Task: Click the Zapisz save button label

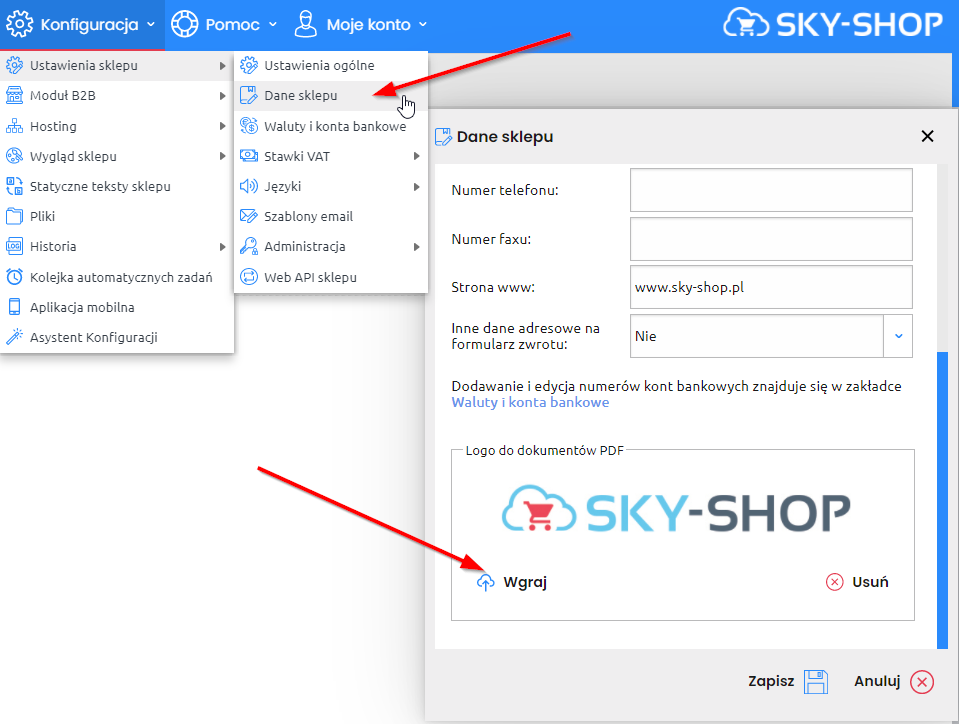Action: pyautogui.click(x=771, y=681)
